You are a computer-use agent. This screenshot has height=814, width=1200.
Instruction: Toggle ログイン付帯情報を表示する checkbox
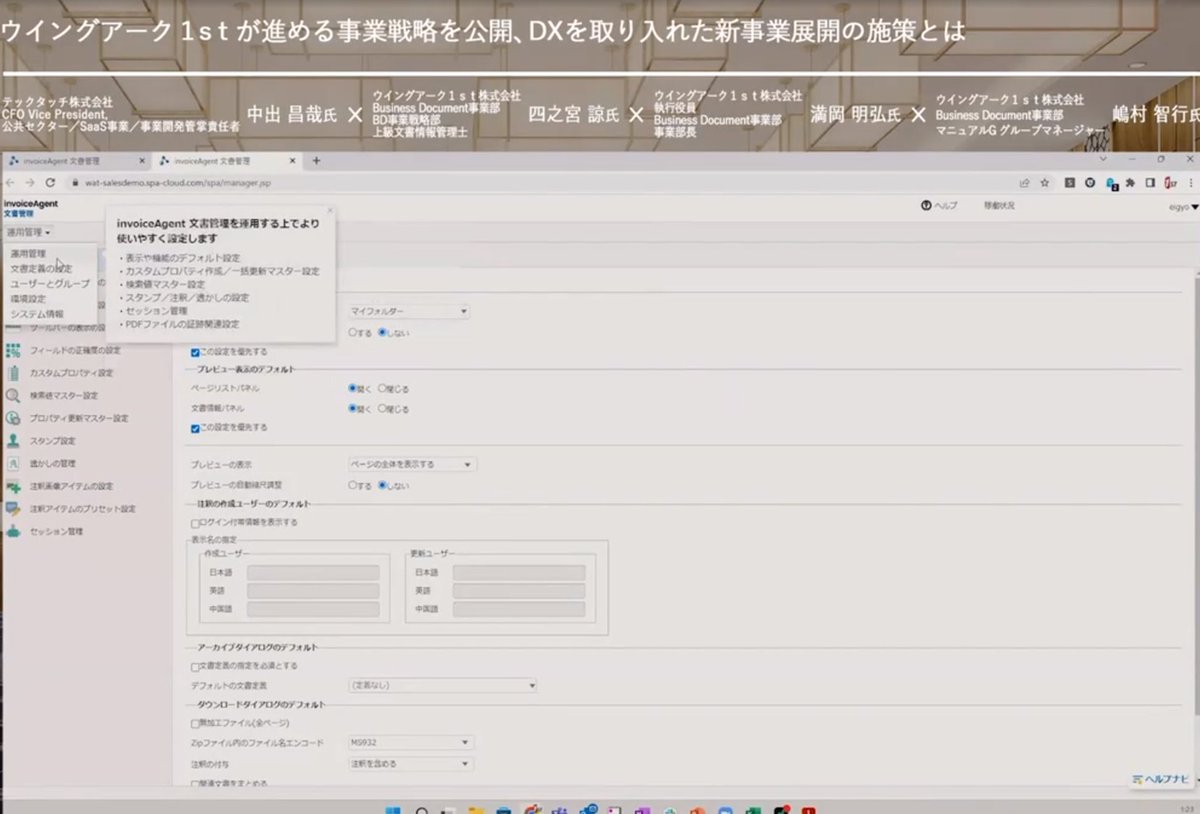(x=195, y=522)
